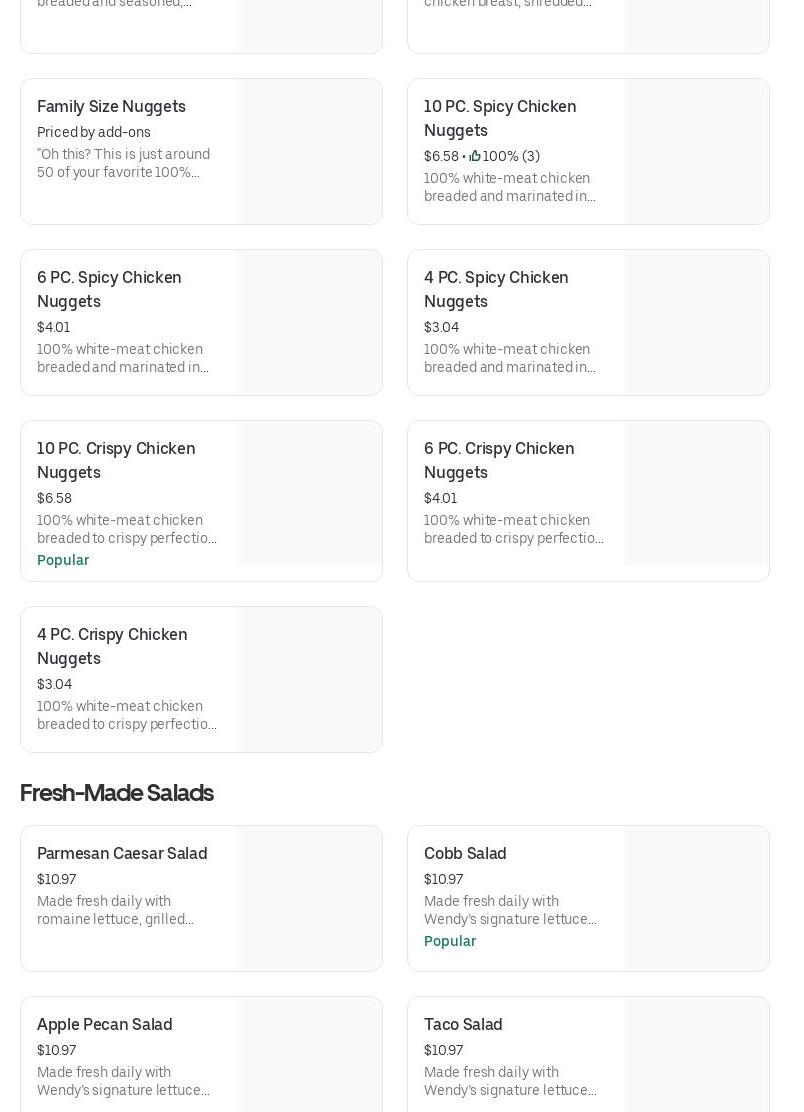Click the Popular tag on Cobb Salad
804x1112 pixels.
click(450, 941)
